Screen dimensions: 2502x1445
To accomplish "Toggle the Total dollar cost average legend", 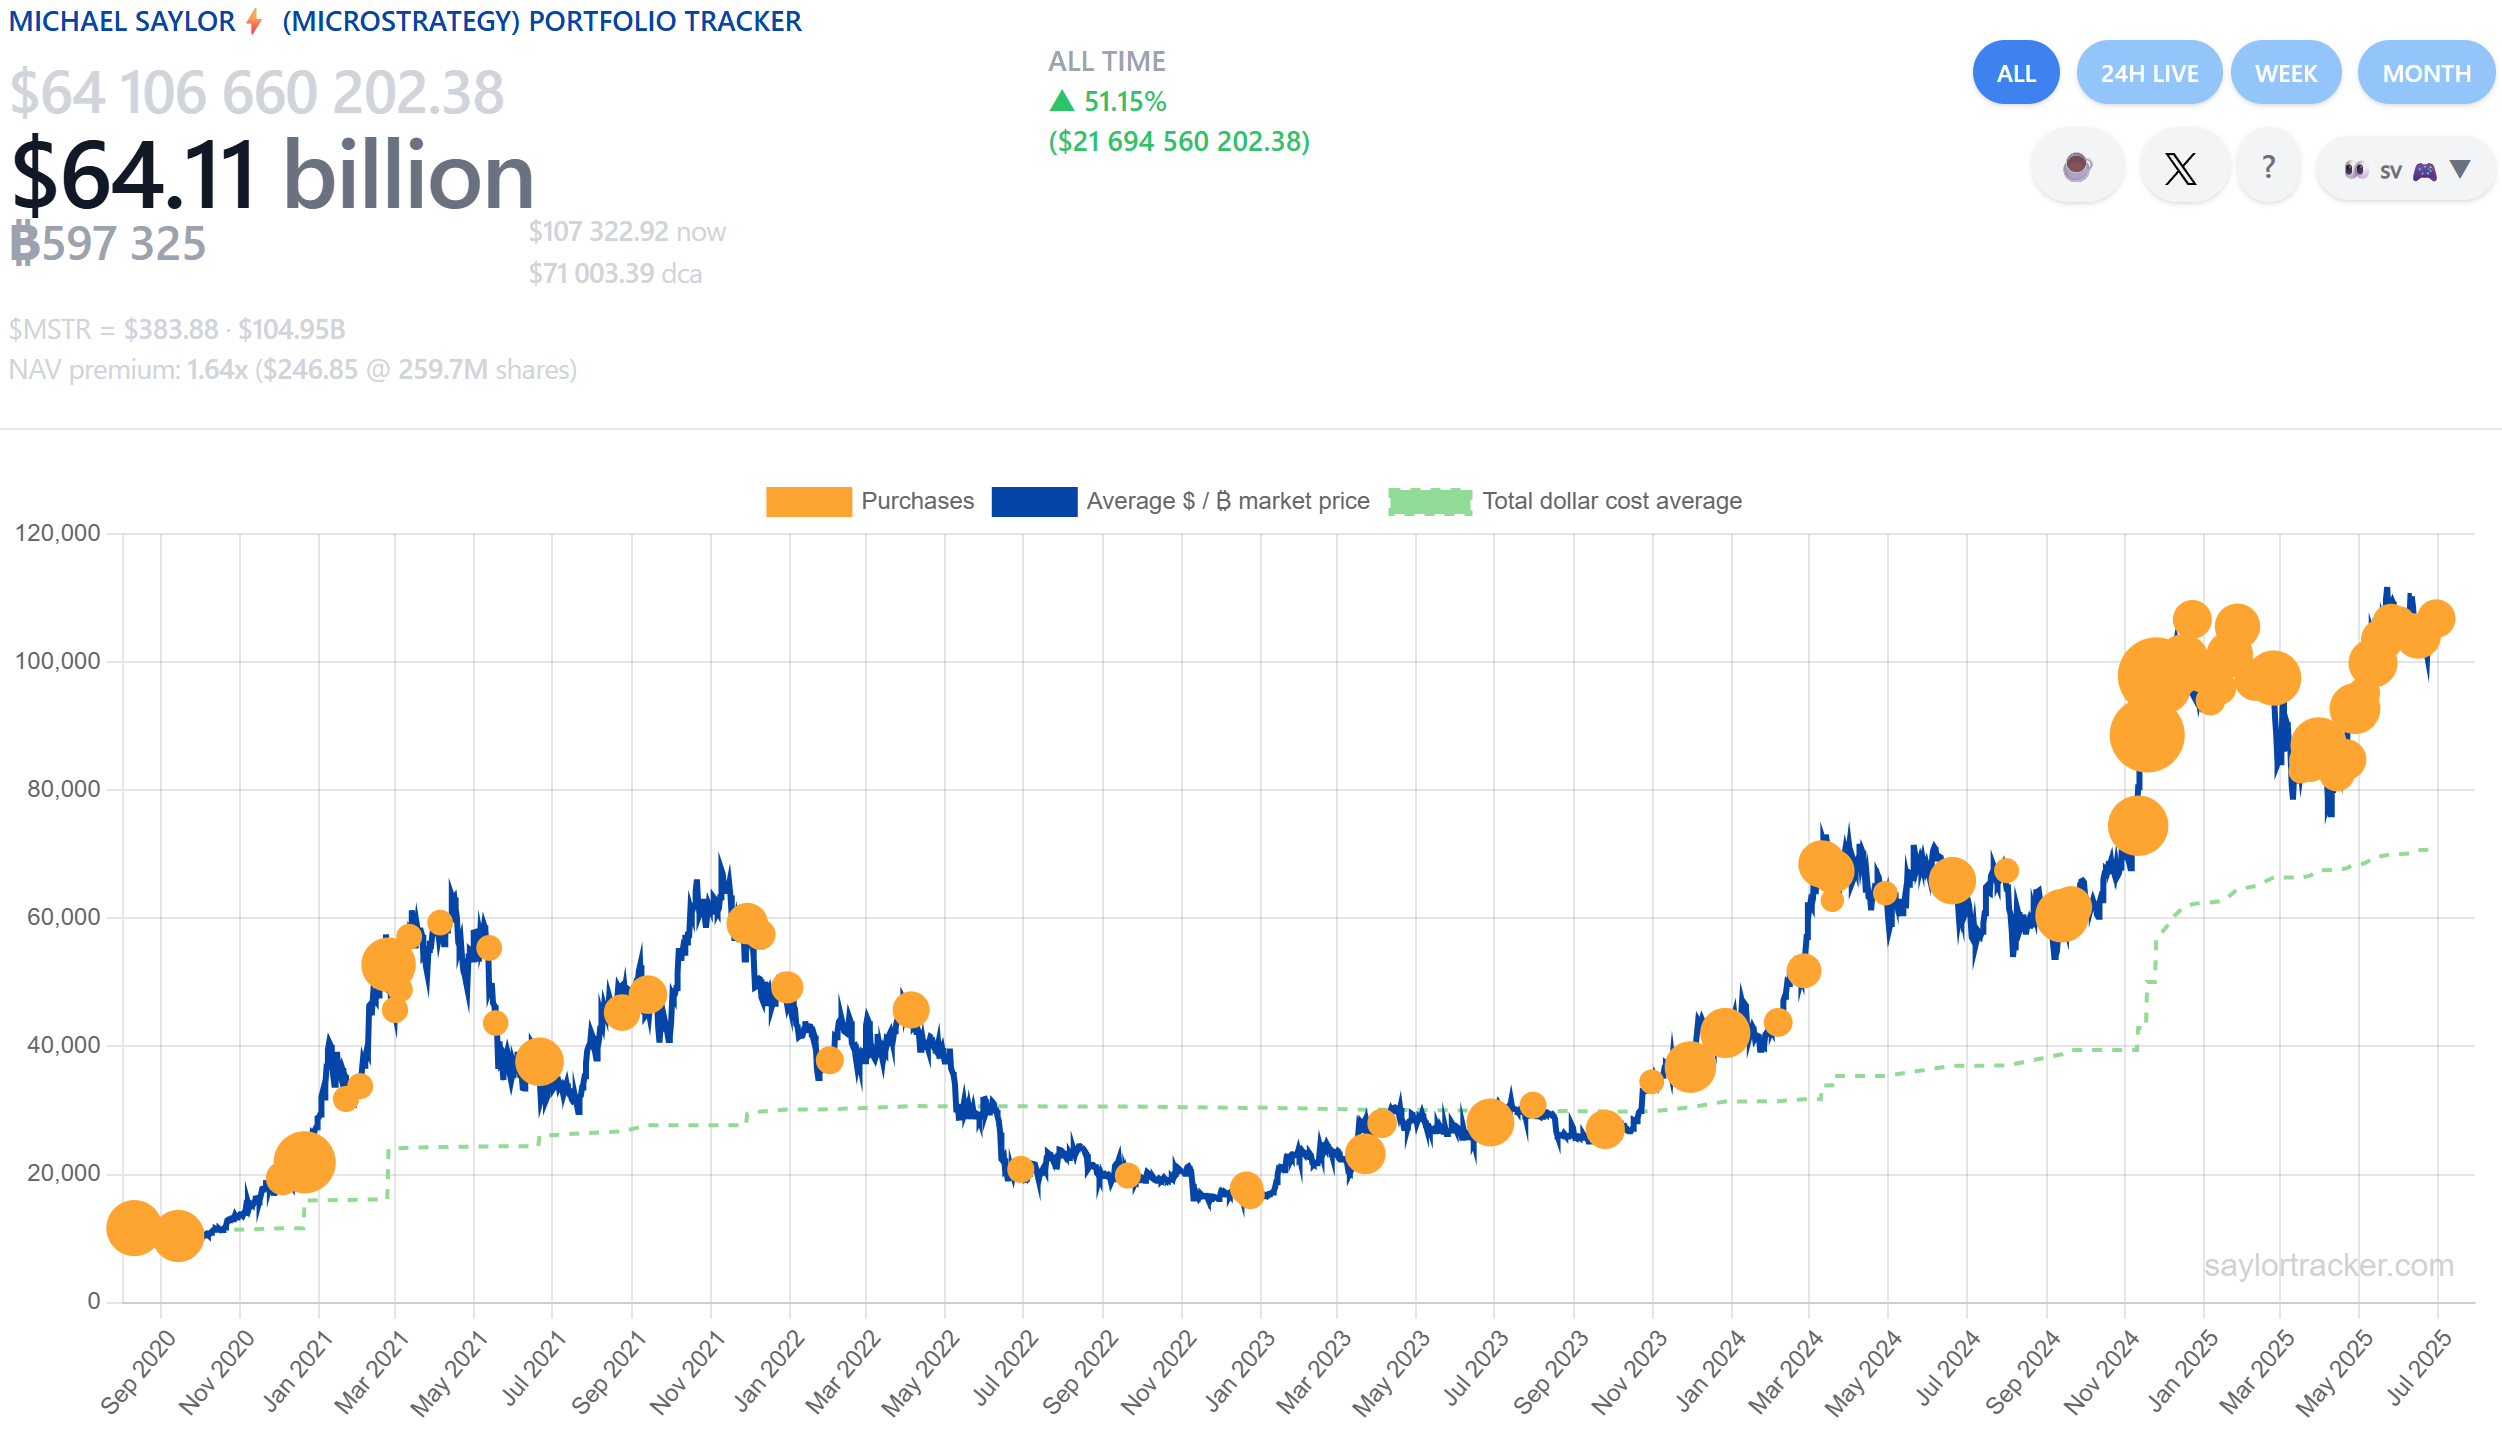I will pyautogui.click(x=1565, y=501).
